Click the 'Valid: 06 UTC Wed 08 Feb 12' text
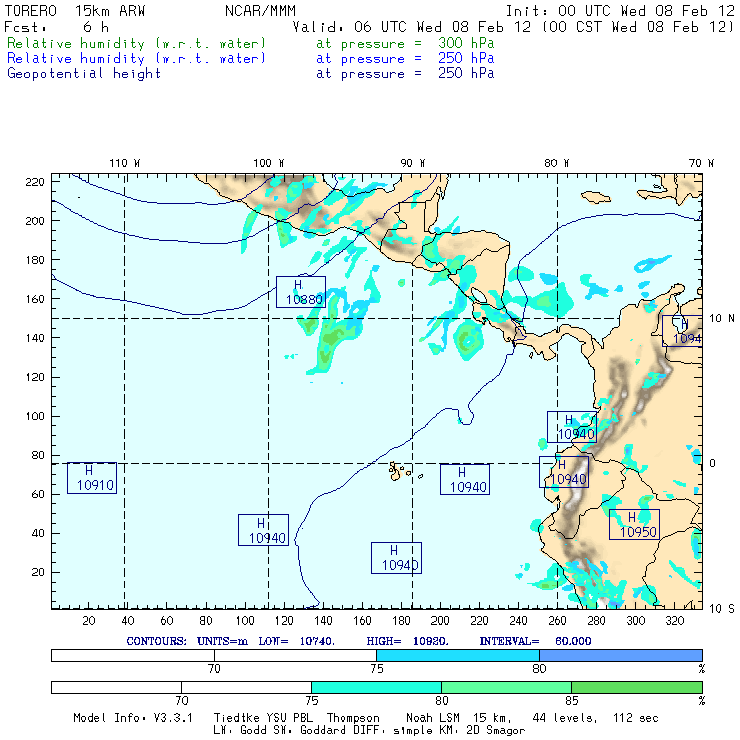This screenshot has height=740, width=740. [x=412, y=27]
